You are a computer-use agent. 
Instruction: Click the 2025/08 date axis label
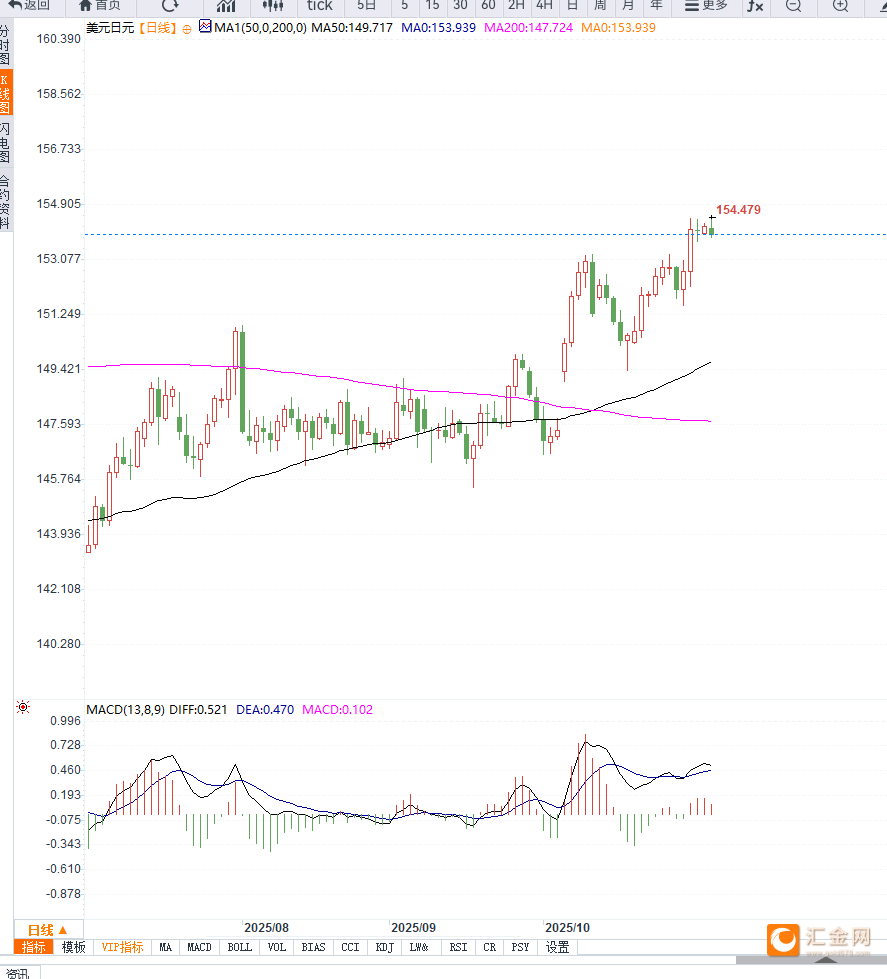pos(267,928)
